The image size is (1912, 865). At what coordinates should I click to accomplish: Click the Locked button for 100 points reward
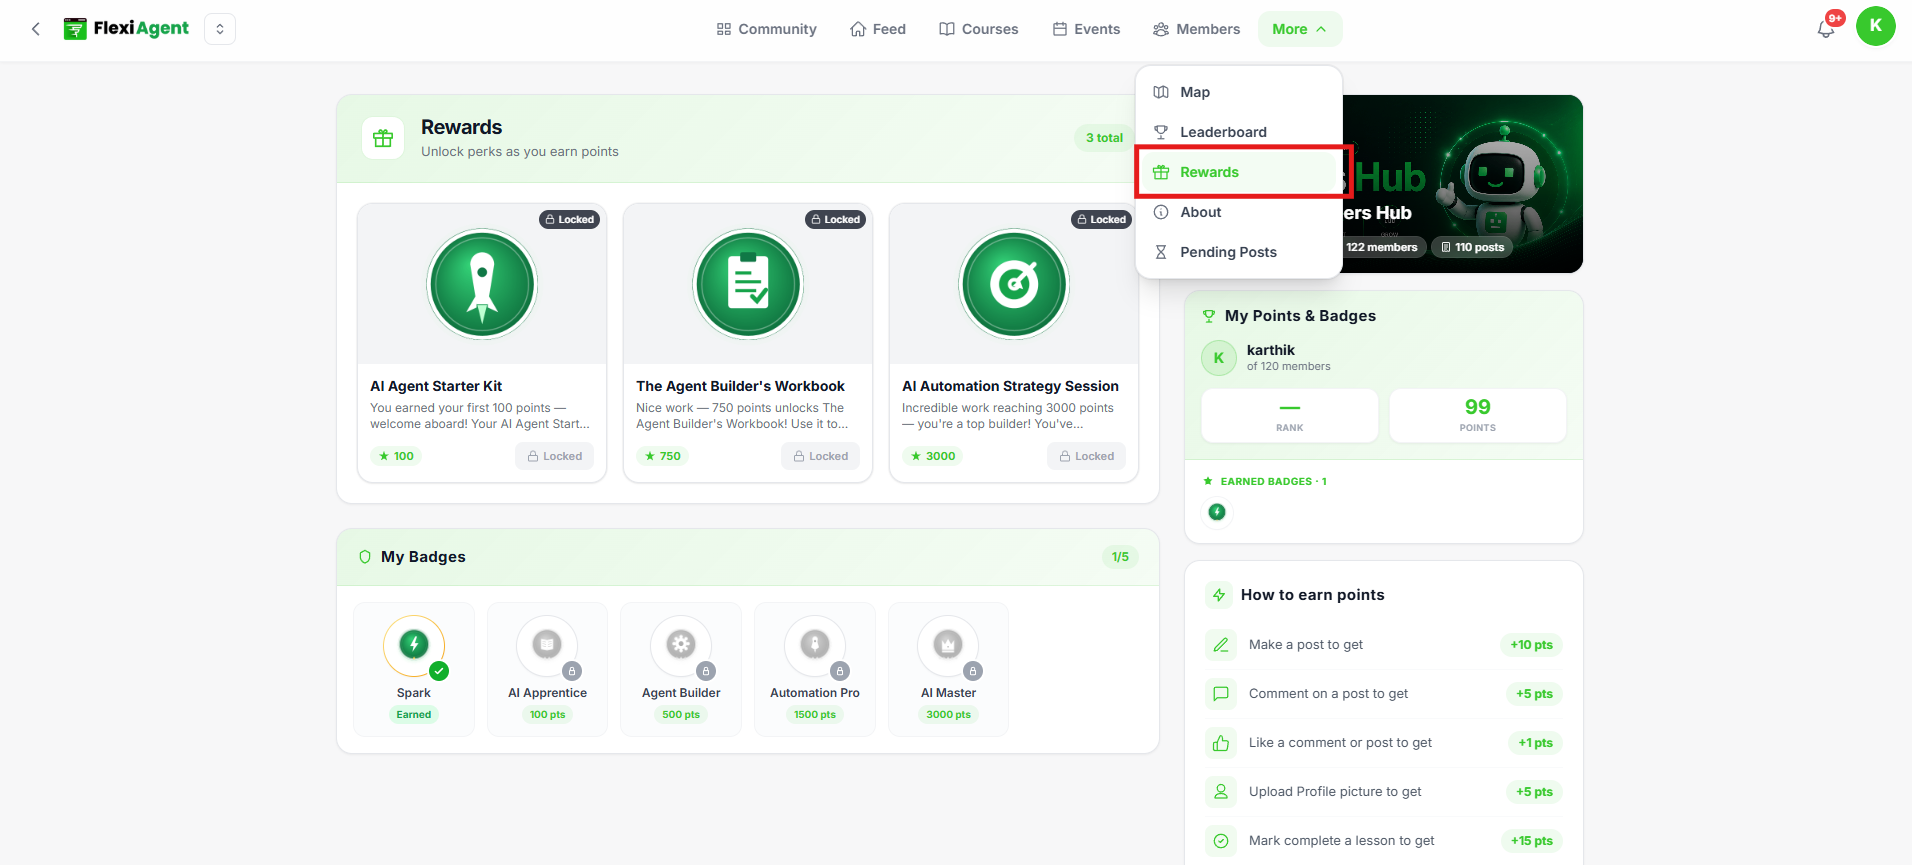pyautogui.click(x=555, y=456)
